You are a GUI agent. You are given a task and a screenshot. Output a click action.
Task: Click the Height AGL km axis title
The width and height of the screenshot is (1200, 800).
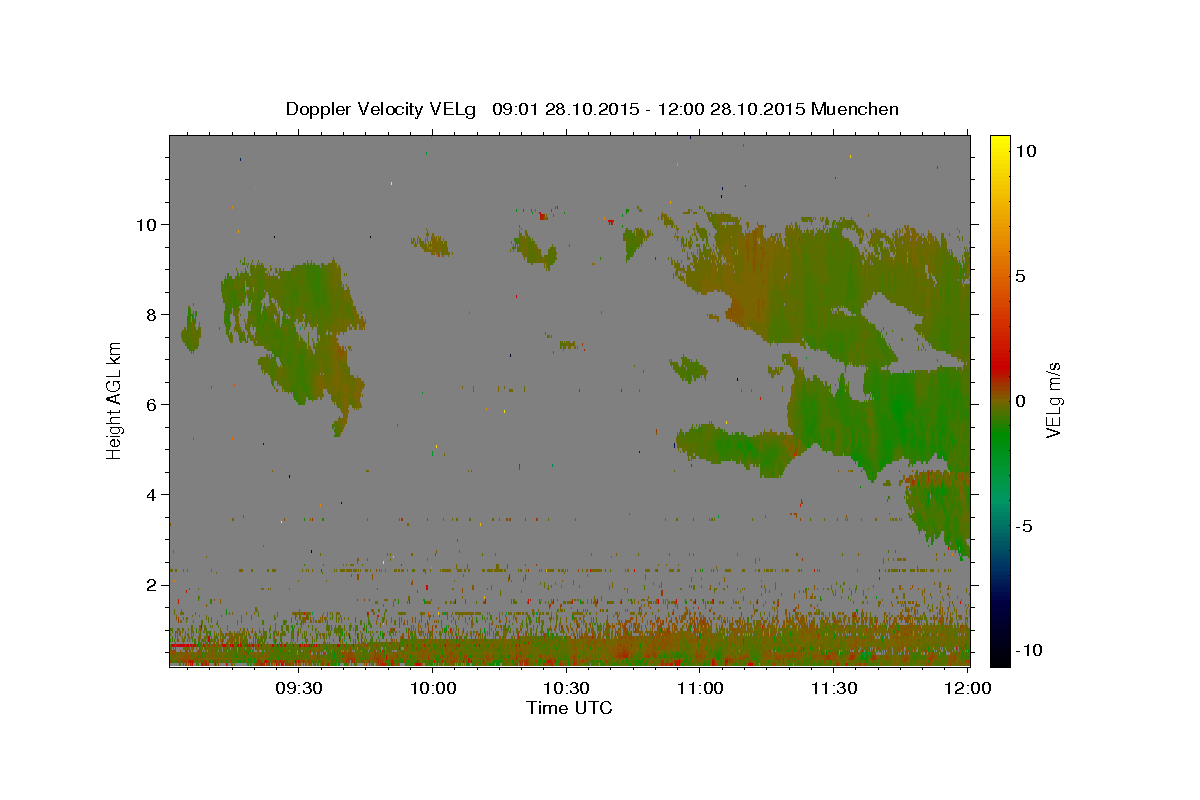[x=115, y=400]
